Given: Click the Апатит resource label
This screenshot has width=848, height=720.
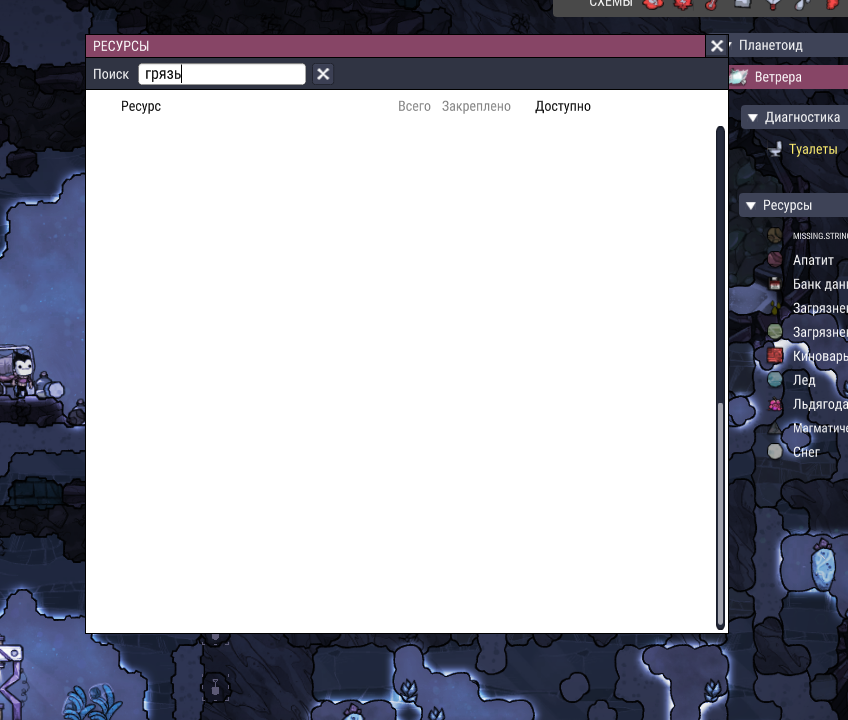Looking at the screenshot, I should point(813,260).
